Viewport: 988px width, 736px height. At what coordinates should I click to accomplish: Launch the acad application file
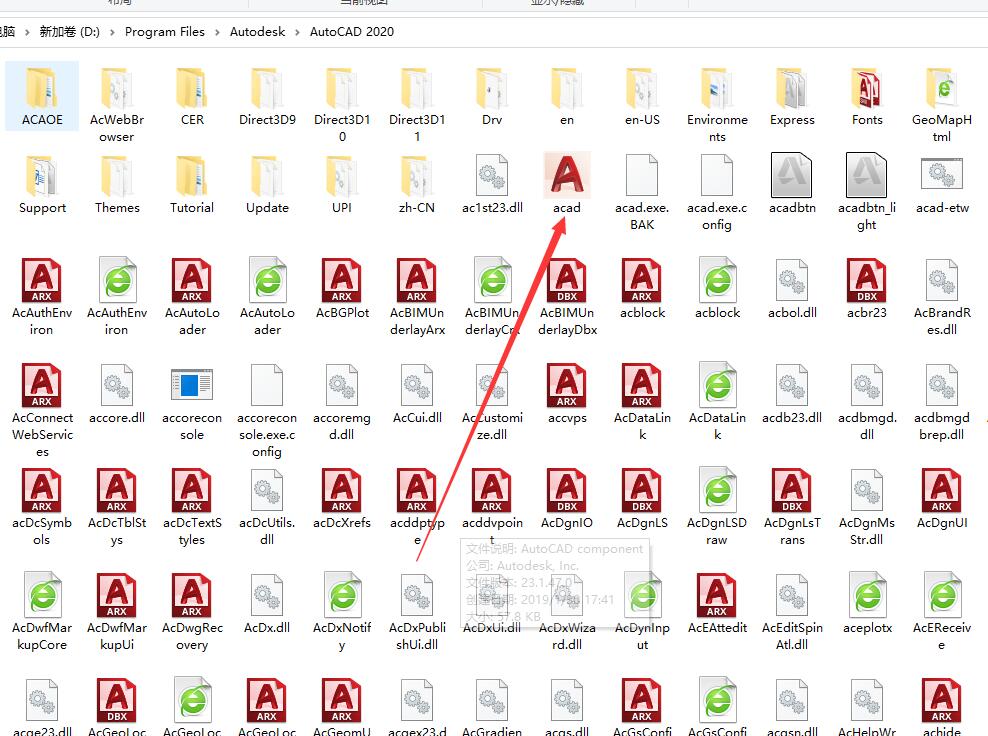click(567, 183)
